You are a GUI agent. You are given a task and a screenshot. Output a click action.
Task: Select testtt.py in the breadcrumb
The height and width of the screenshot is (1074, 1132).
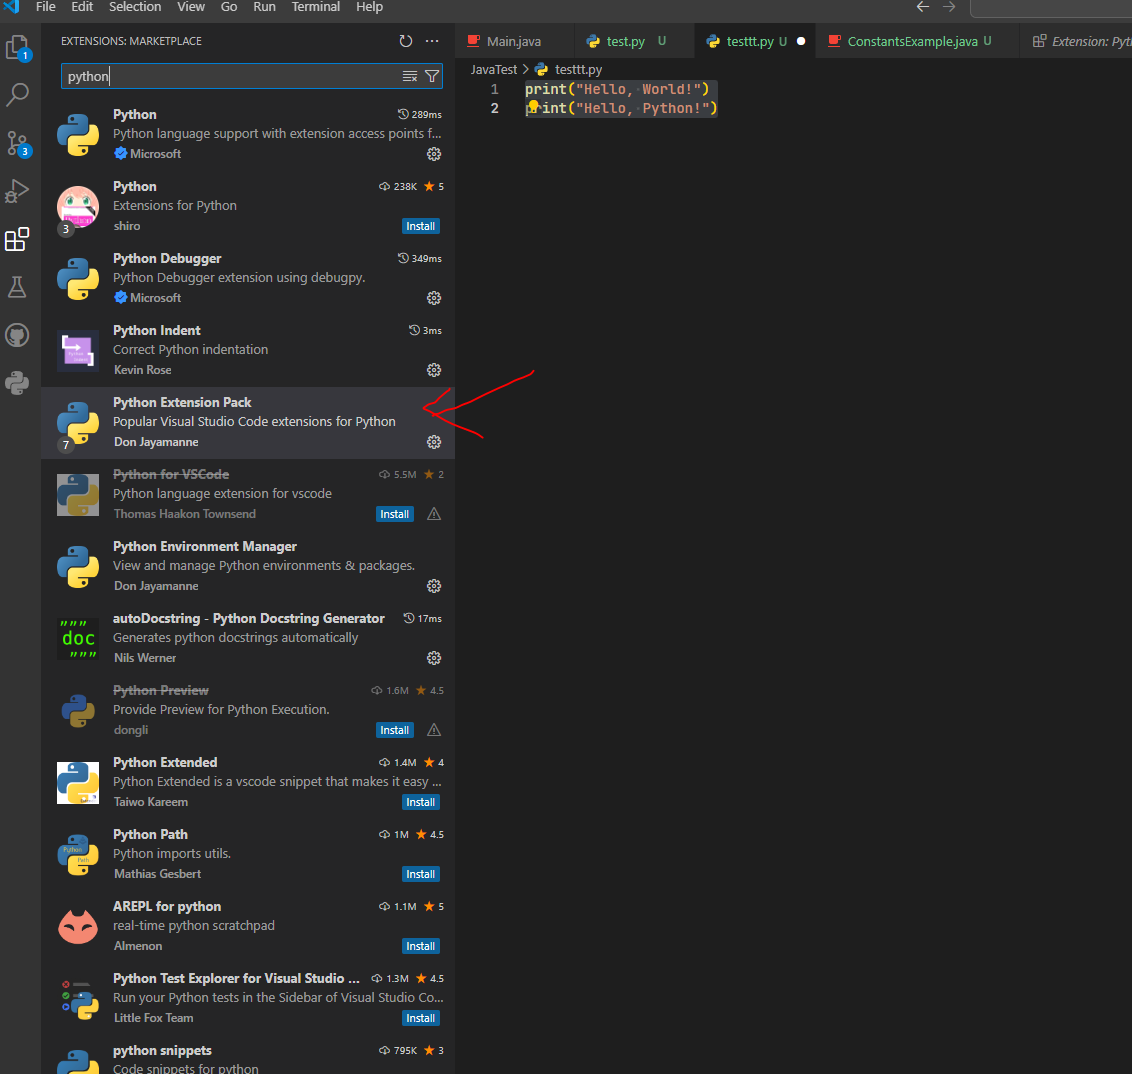pos(578,69)
